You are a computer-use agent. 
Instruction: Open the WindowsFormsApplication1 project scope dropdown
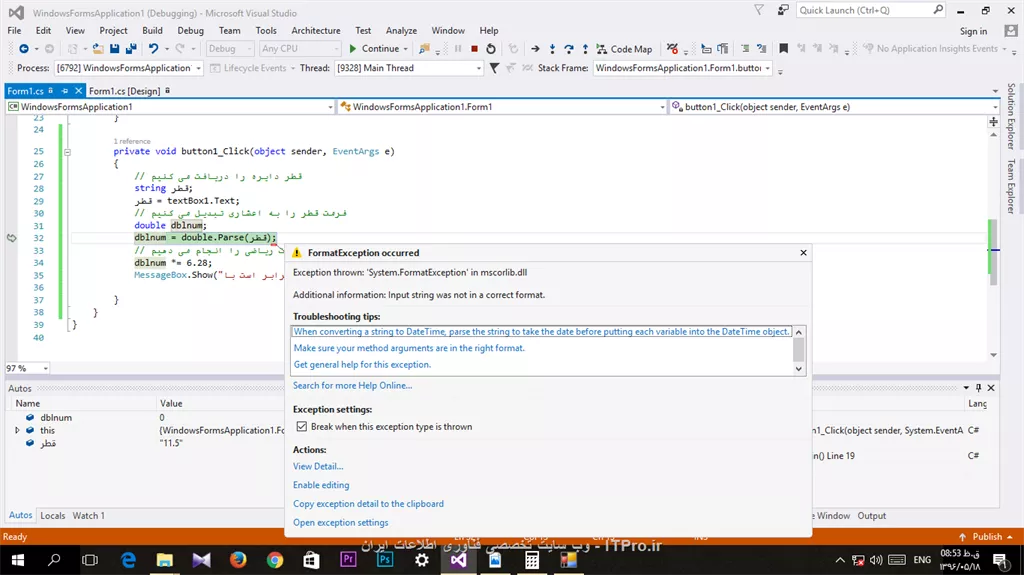coord(330,107)
